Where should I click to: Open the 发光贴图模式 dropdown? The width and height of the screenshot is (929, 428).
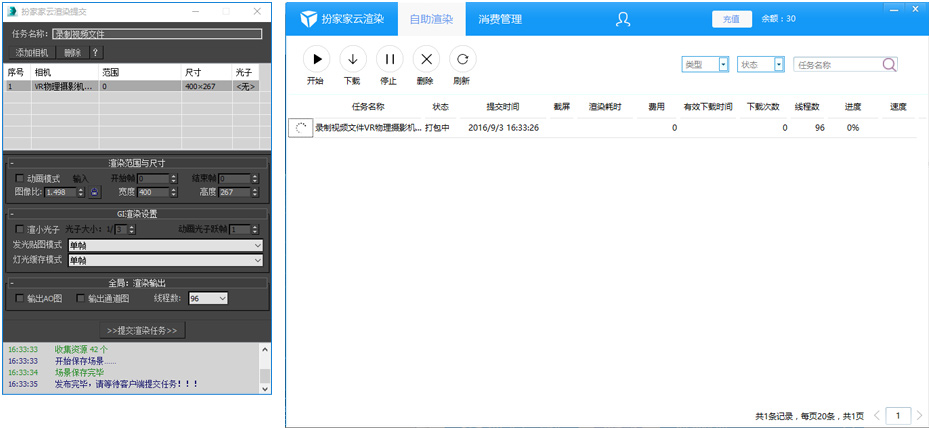tap(165, 245)
